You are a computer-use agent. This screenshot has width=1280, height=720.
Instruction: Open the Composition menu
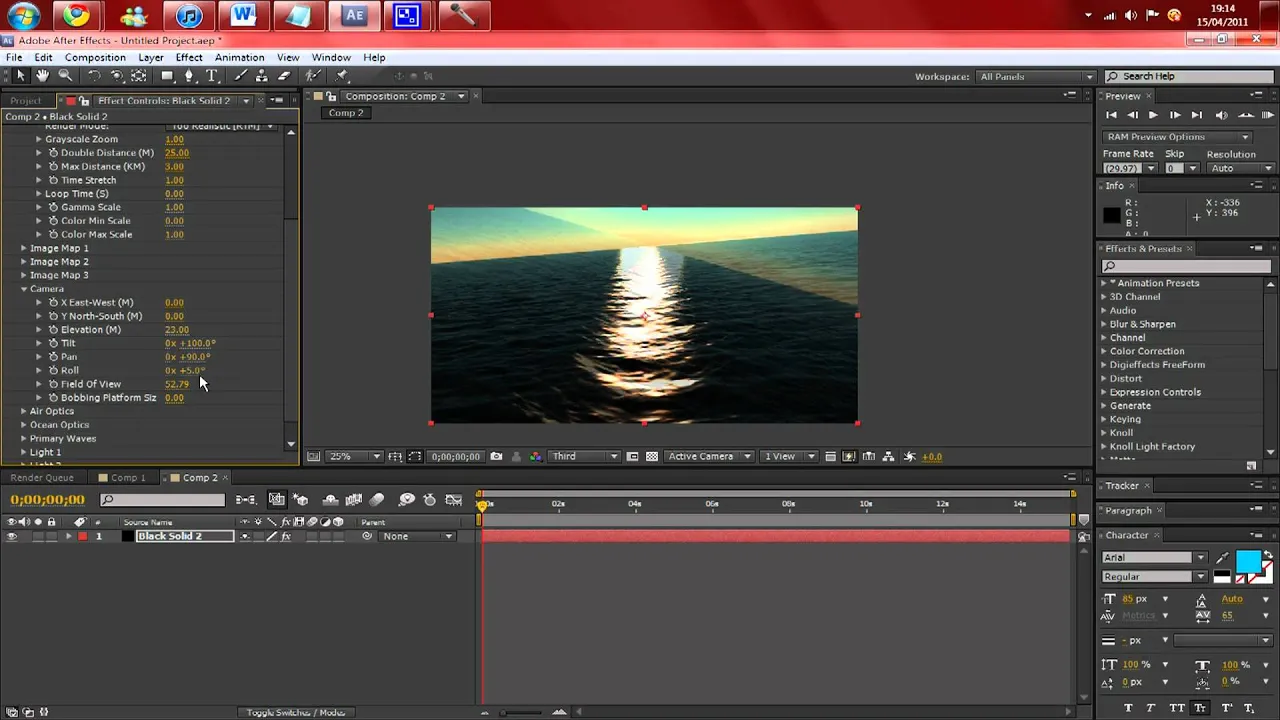[95, 57]
